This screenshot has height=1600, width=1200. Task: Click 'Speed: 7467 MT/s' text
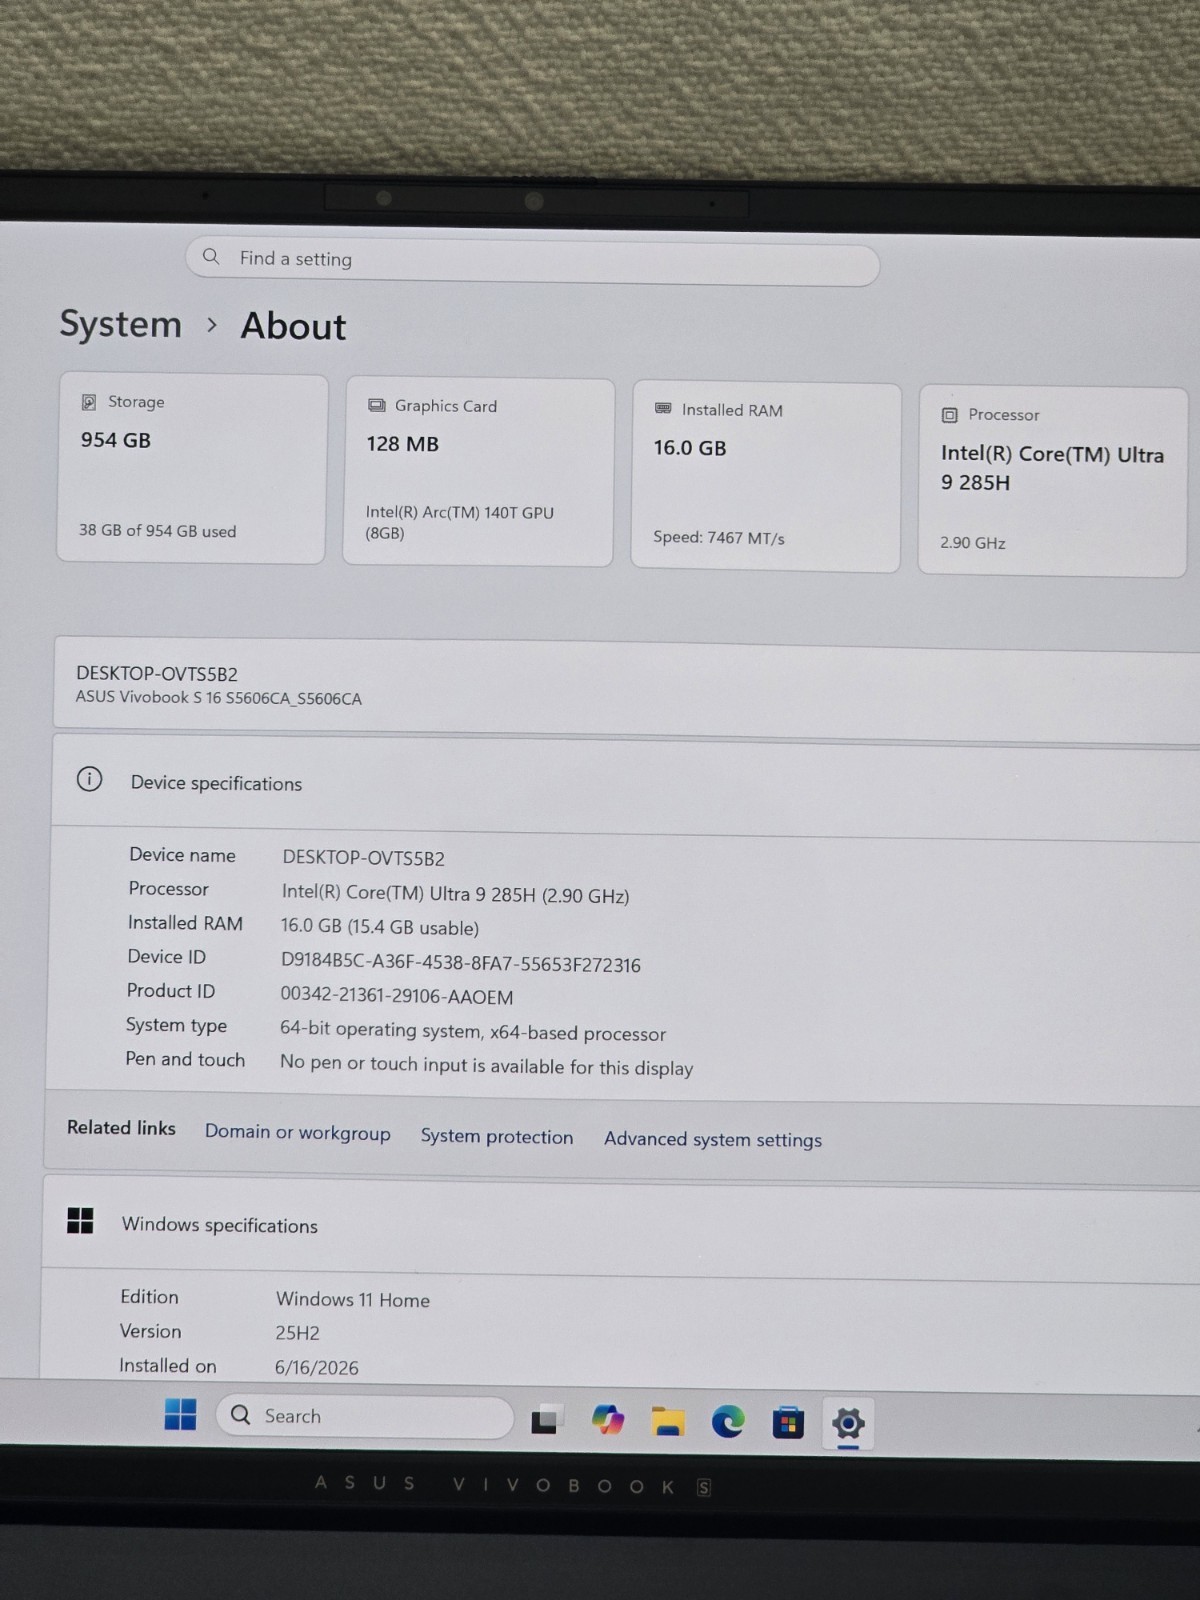(x=719, y=538)
